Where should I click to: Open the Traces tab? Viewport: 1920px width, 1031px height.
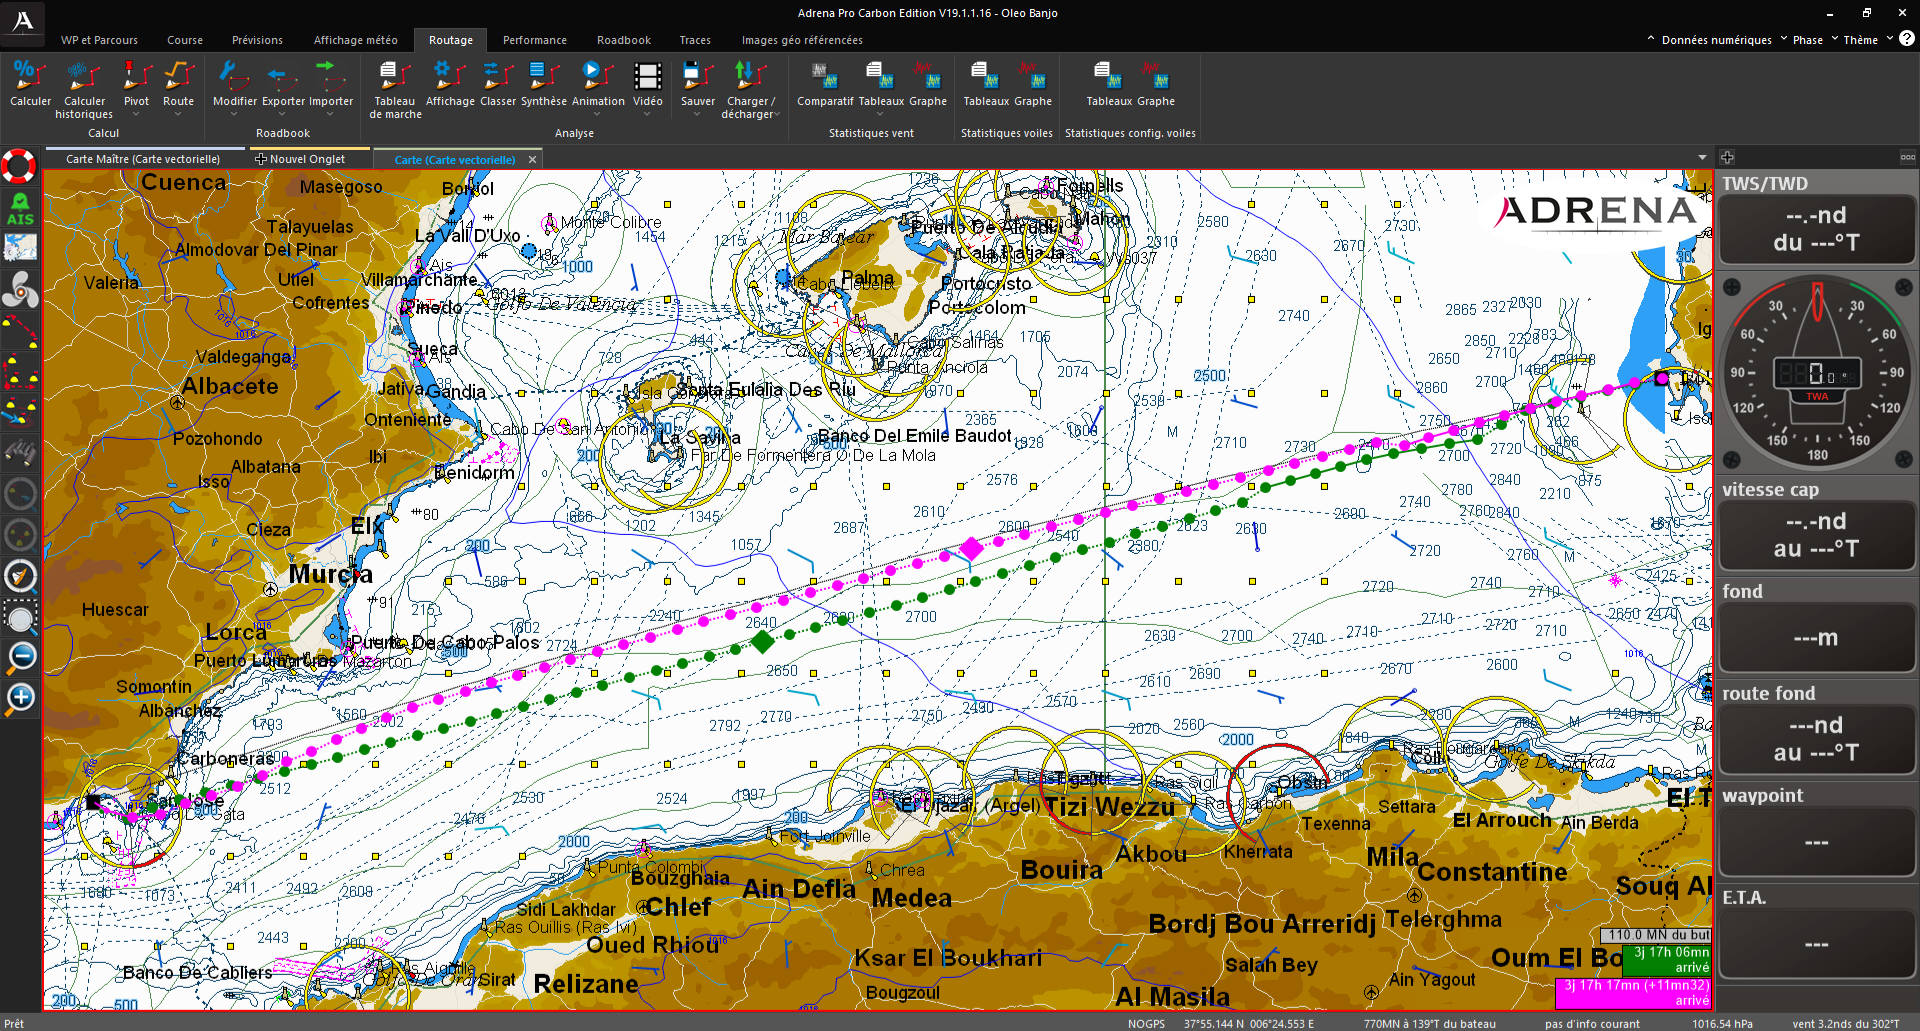[695, 40]
